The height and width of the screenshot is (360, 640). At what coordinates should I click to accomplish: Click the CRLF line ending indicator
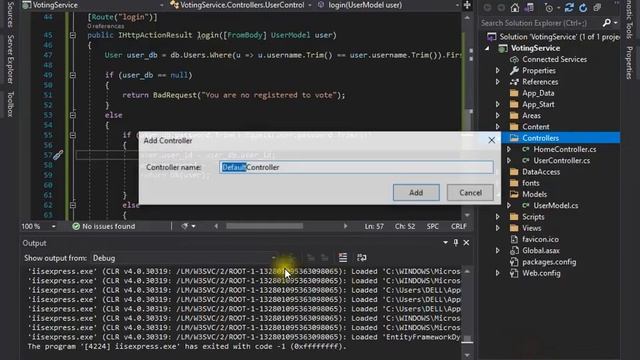pos(459,226)
